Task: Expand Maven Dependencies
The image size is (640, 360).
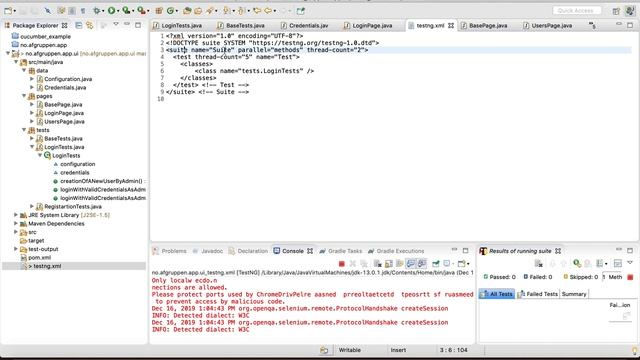Action: 16,223
